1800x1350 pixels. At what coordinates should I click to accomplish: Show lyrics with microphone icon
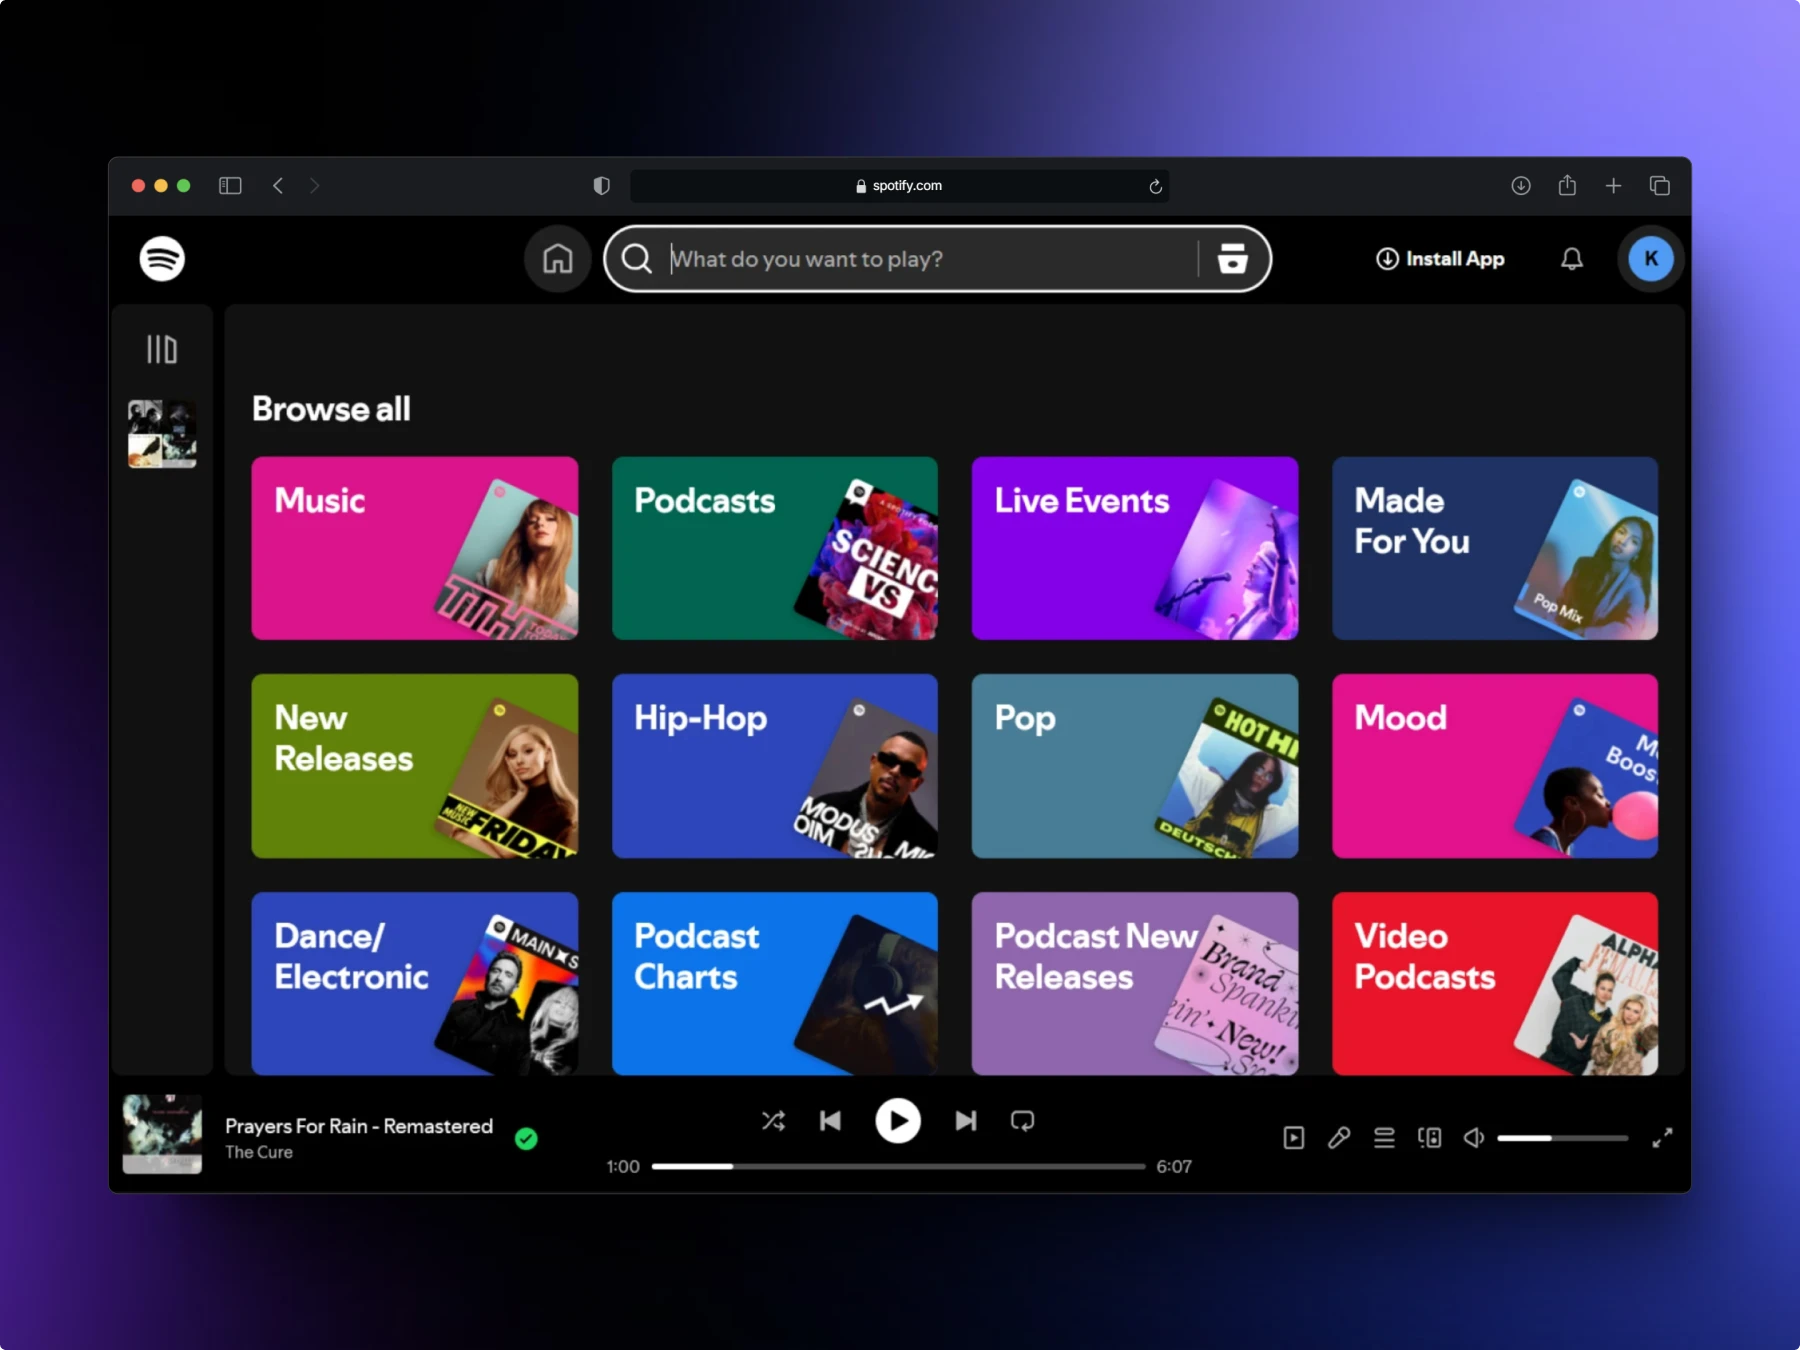[x=1339, y=1138]
